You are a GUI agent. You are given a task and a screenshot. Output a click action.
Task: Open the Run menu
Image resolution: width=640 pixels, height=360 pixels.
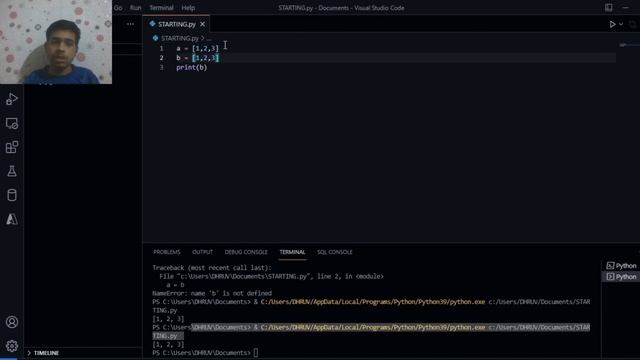pos(136,8)
